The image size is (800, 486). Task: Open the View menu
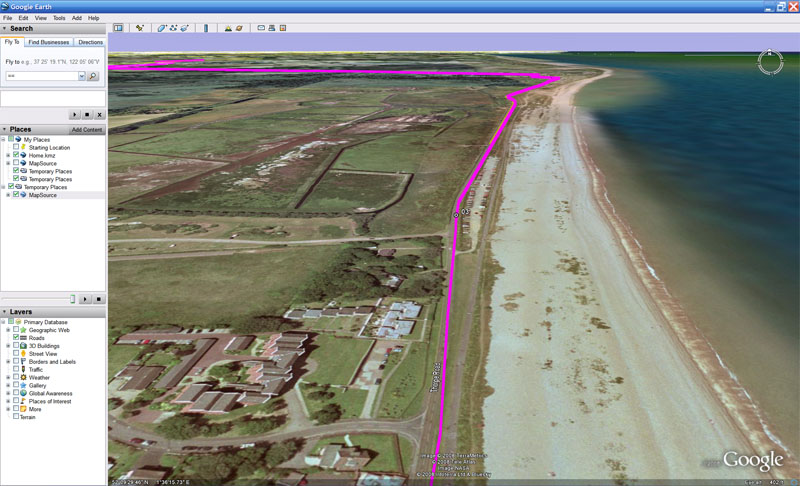(41, 18)
